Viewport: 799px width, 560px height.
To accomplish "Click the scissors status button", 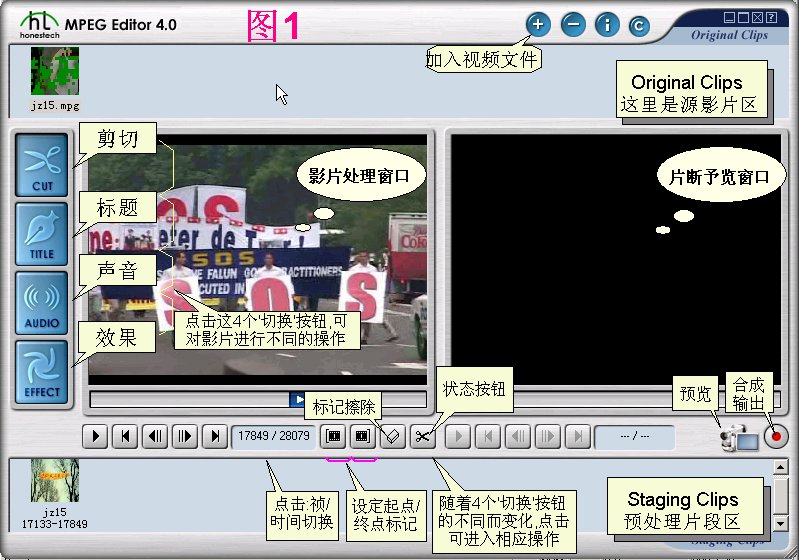I will (424, 437).
